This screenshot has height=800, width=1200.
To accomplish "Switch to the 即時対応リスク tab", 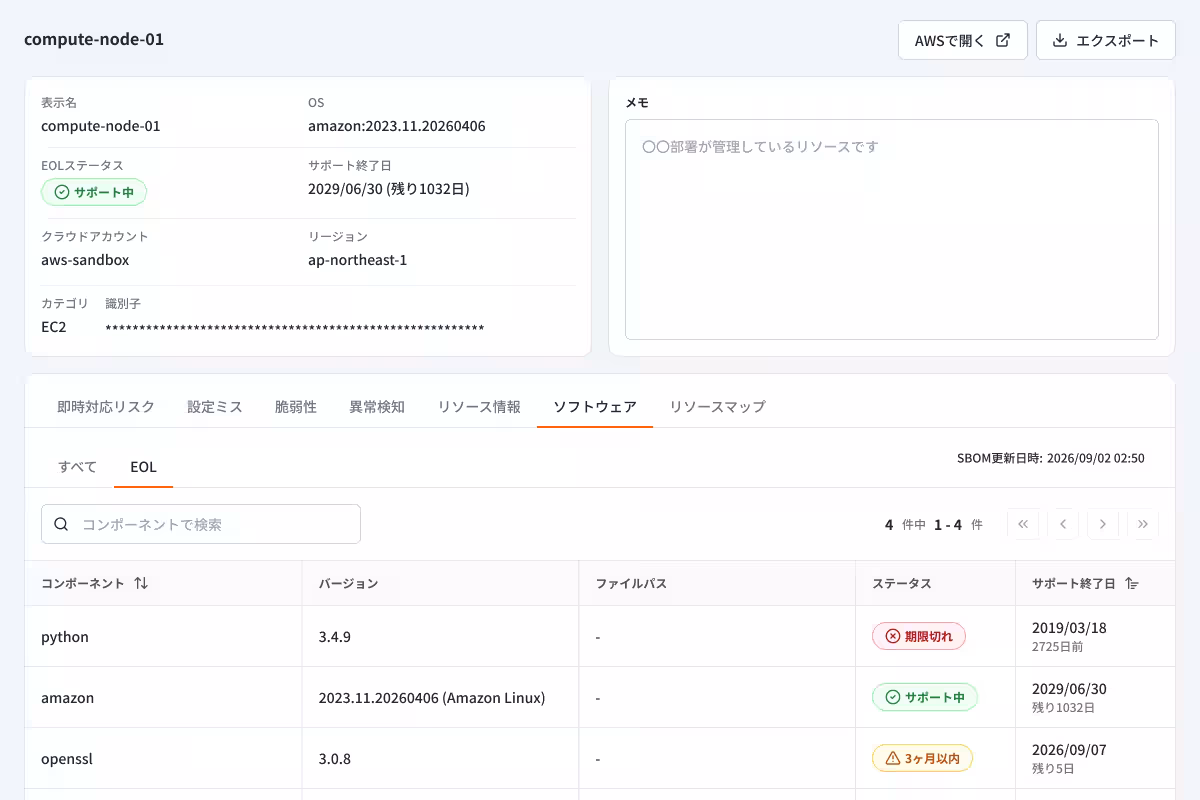I will (106, 407).
